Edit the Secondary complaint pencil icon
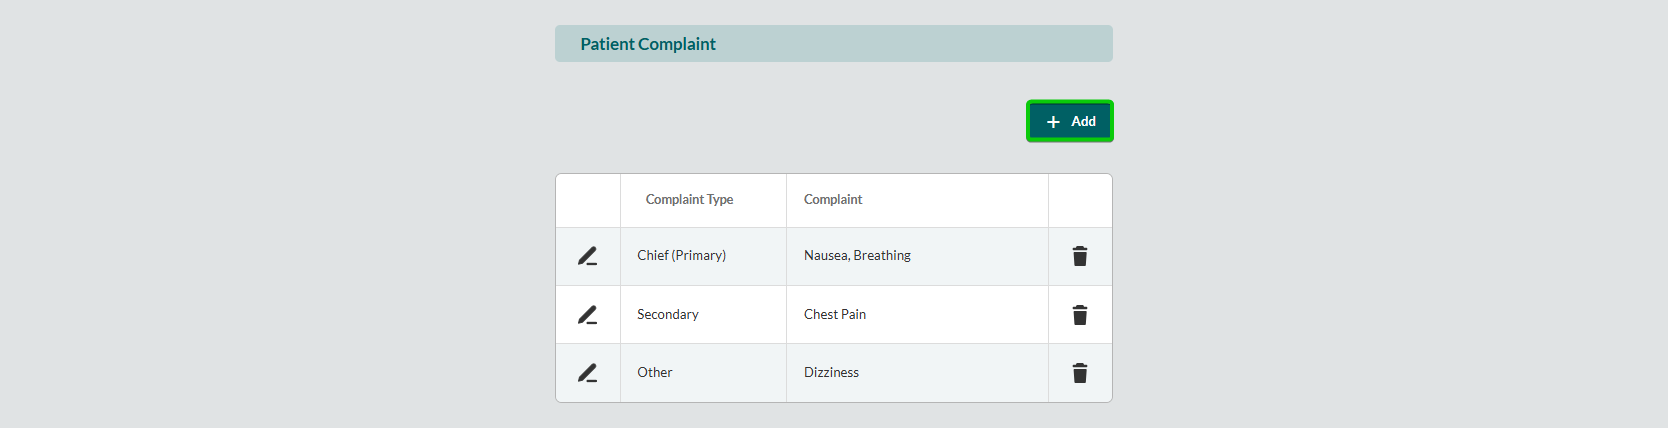The width and height of the screenshot is (1668, 428). point(588,315)
